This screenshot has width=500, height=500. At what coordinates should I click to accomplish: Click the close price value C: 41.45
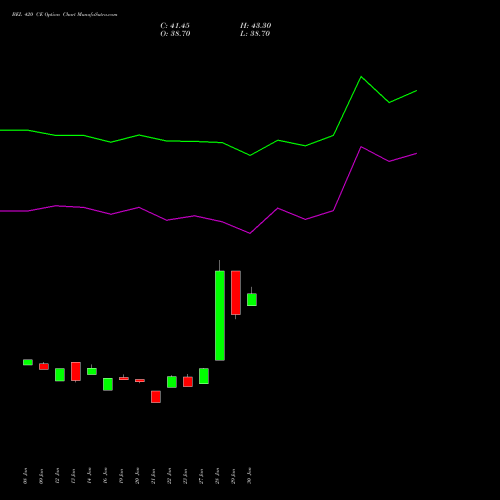tap(175, 26)
